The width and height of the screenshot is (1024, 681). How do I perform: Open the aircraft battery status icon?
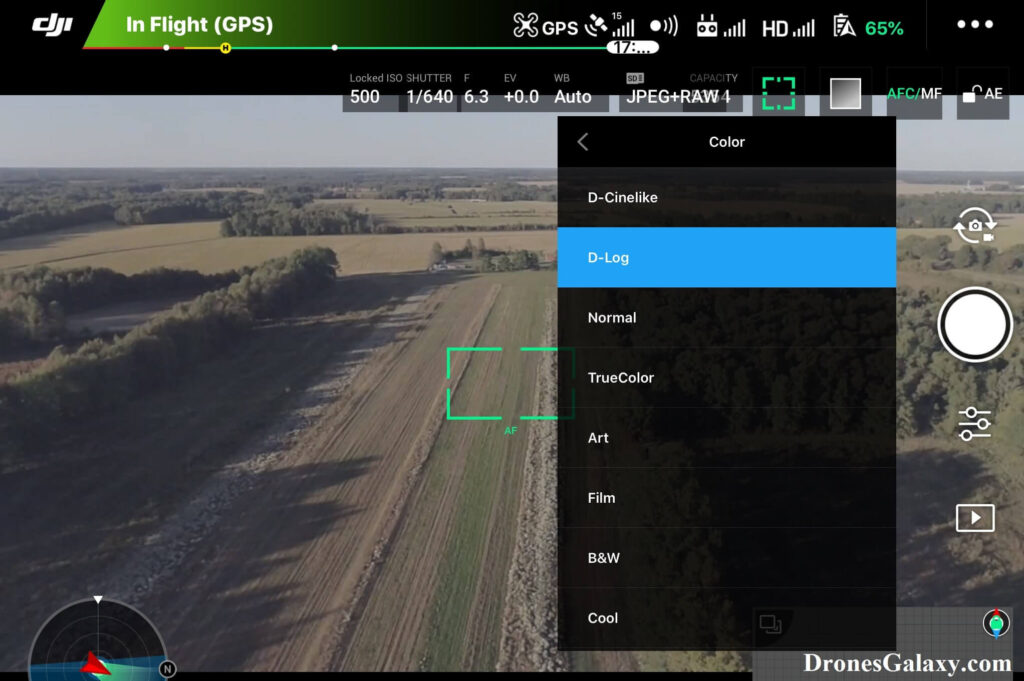[844, 27]
